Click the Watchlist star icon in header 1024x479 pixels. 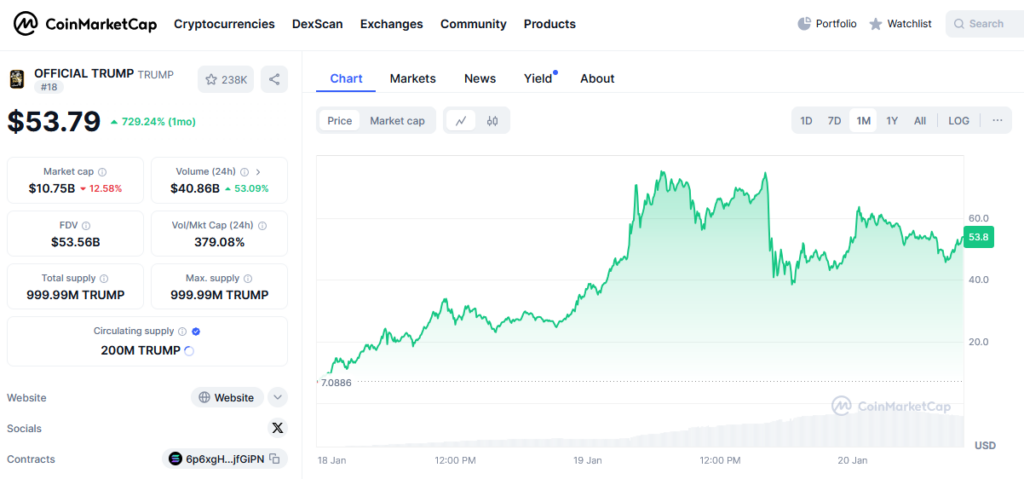(875, 24)
